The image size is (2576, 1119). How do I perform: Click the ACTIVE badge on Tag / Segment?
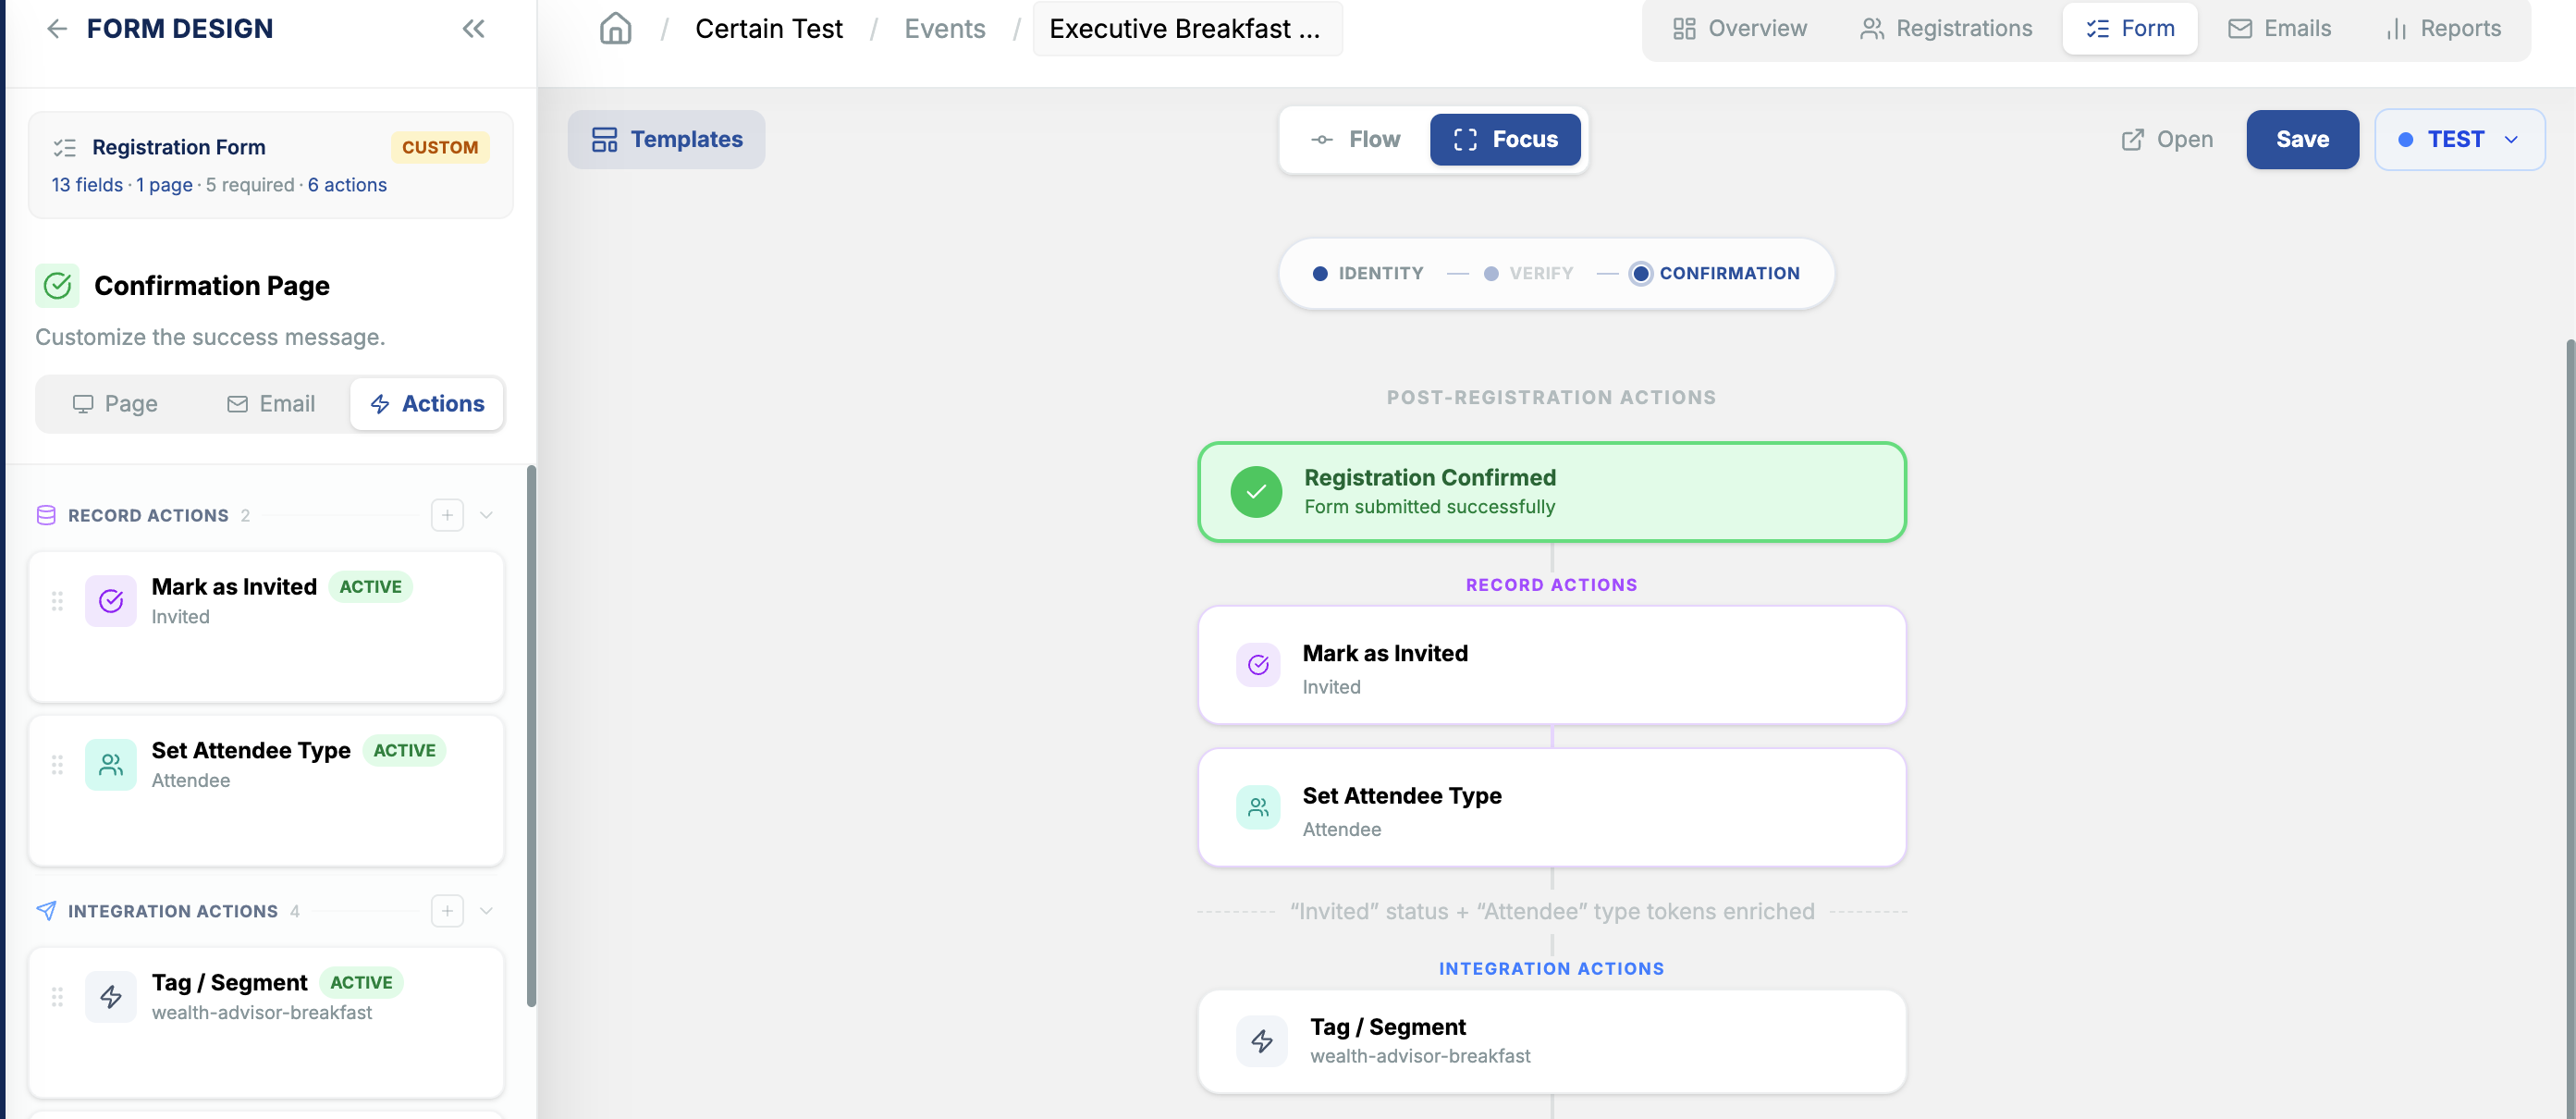pyautogui.click(x=361, y=983)
